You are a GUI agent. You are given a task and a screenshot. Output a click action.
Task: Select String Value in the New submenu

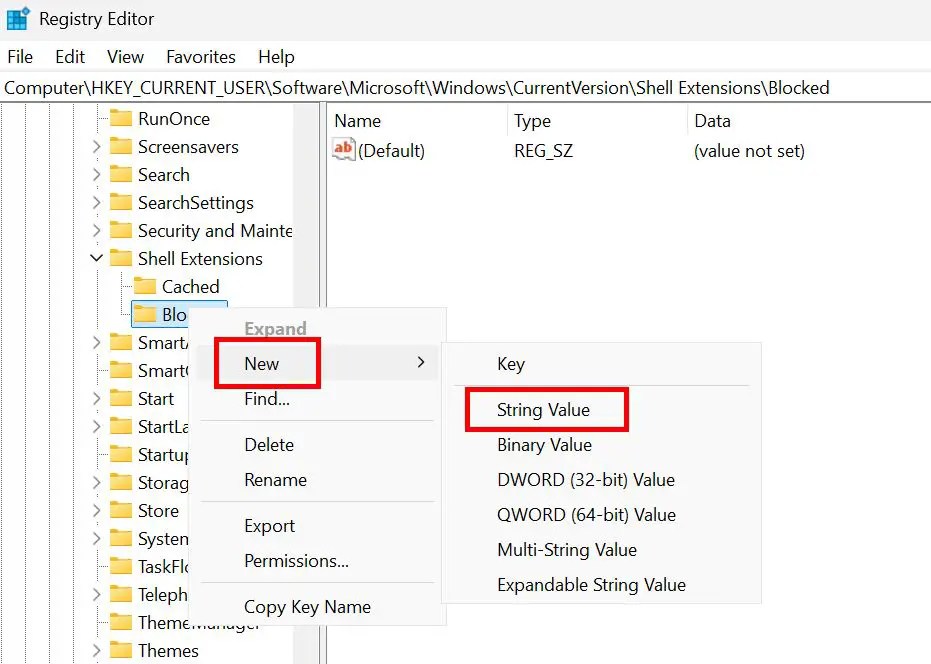click(x=601, y=410)
